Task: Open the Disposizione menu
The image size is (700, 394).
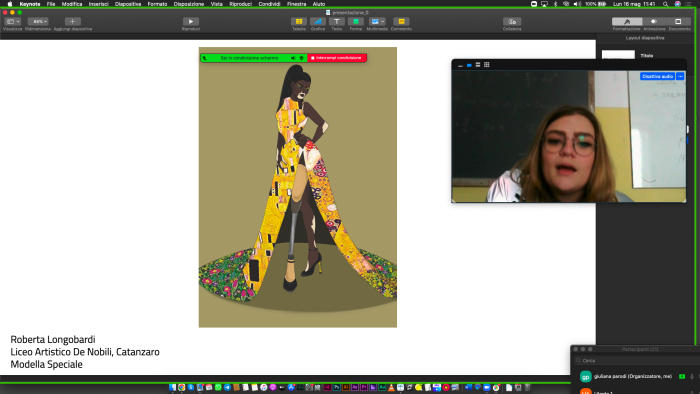Action: (189, 4)
